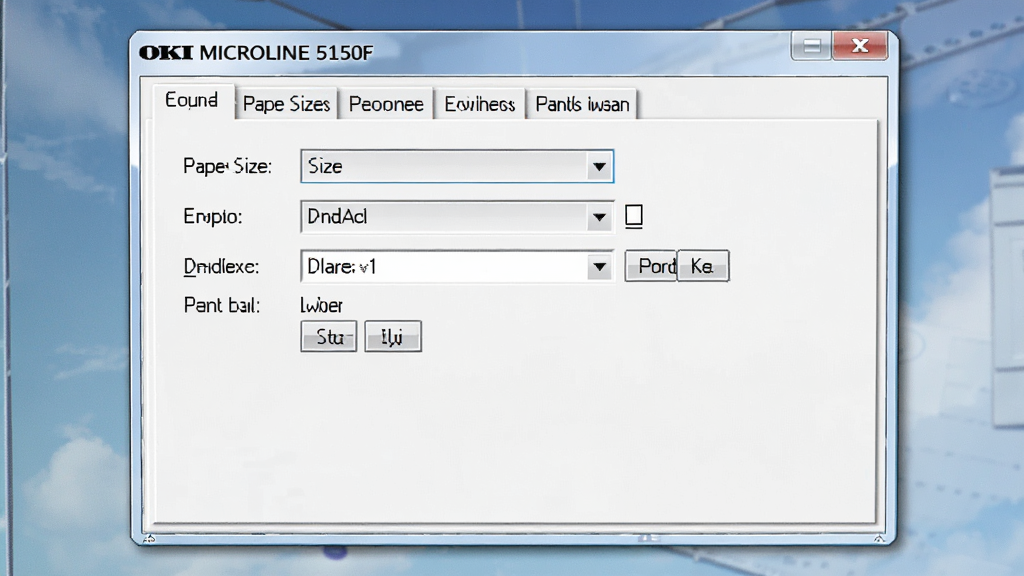Click the Ilui button
The width and height of the screenshot is (1024, 576).
(392, 336)
